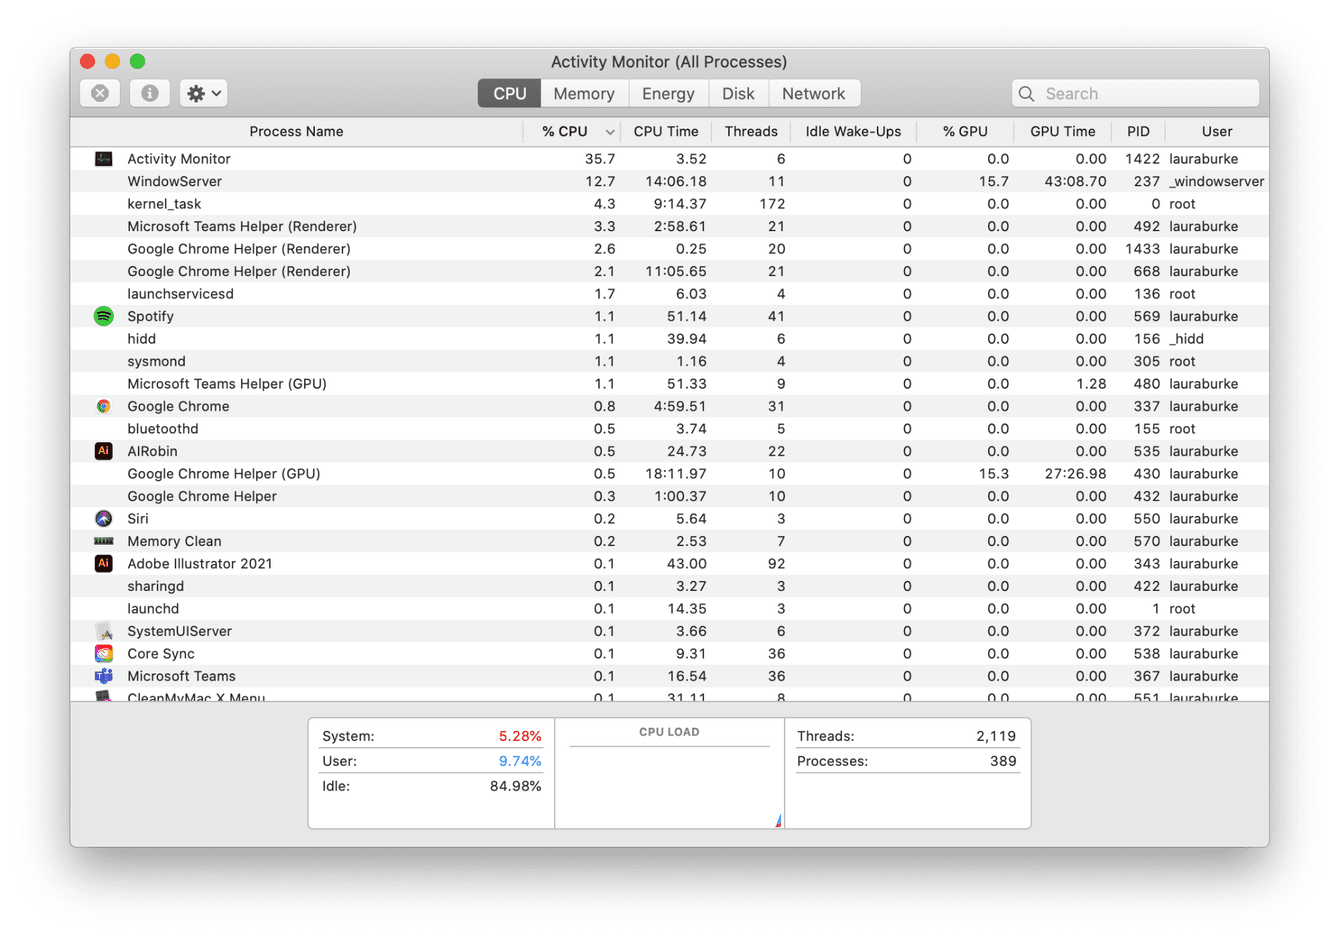Viewport: 1340px width, 940px height.
Task: Click the 15.3 % GPU value
Action: (994, 474)
